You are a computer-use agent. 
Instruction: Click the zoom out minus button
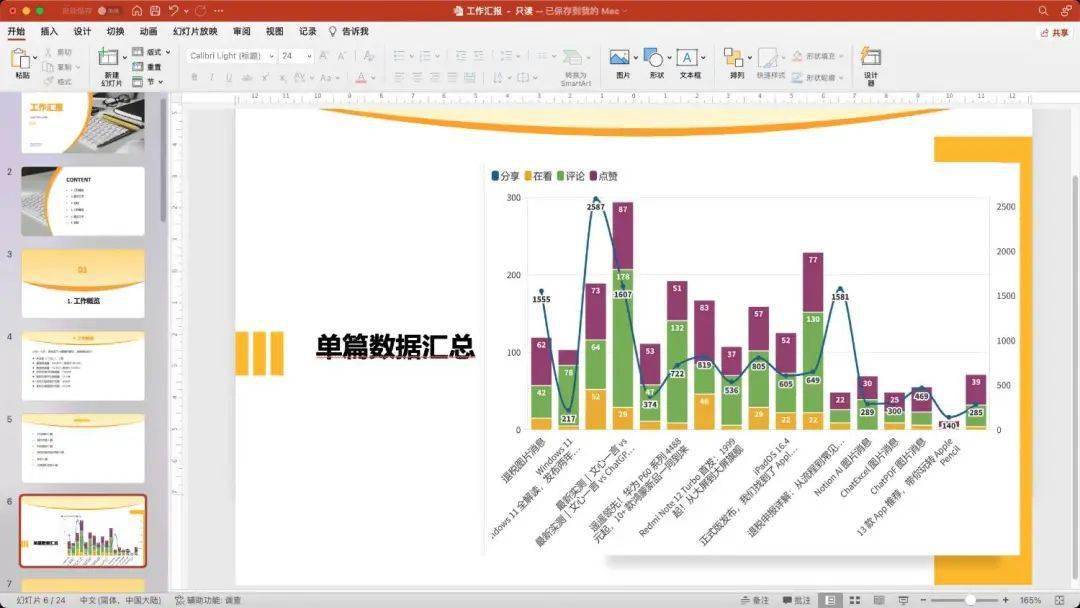(924, 600)
